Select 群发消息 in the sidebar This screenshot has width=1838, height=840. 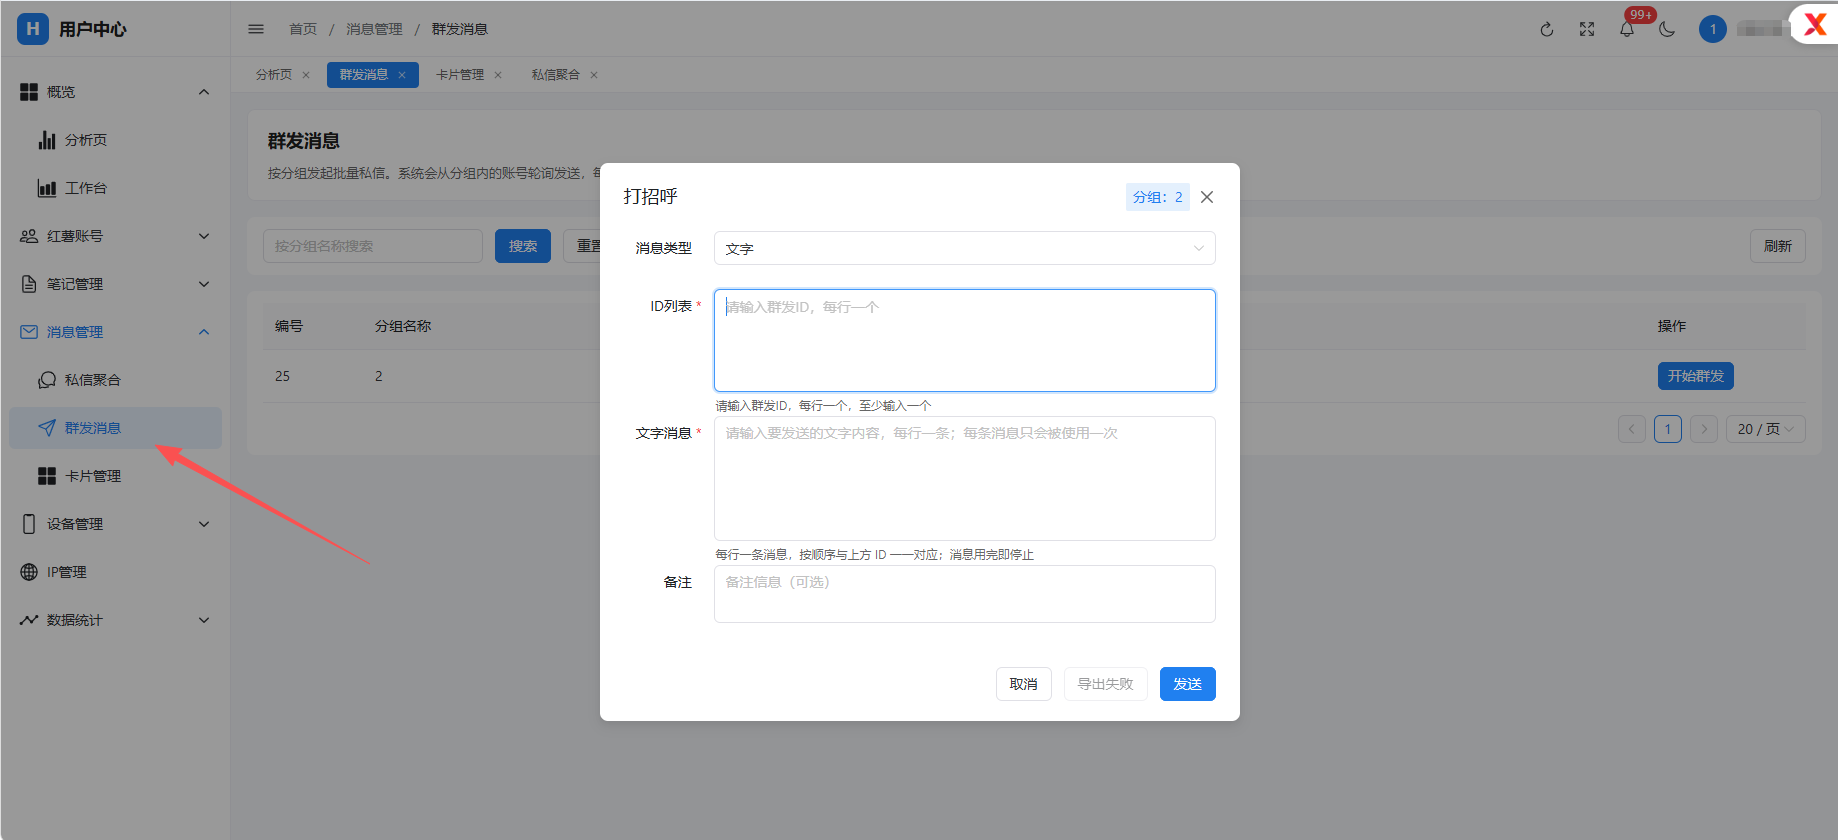coord(115,428)
